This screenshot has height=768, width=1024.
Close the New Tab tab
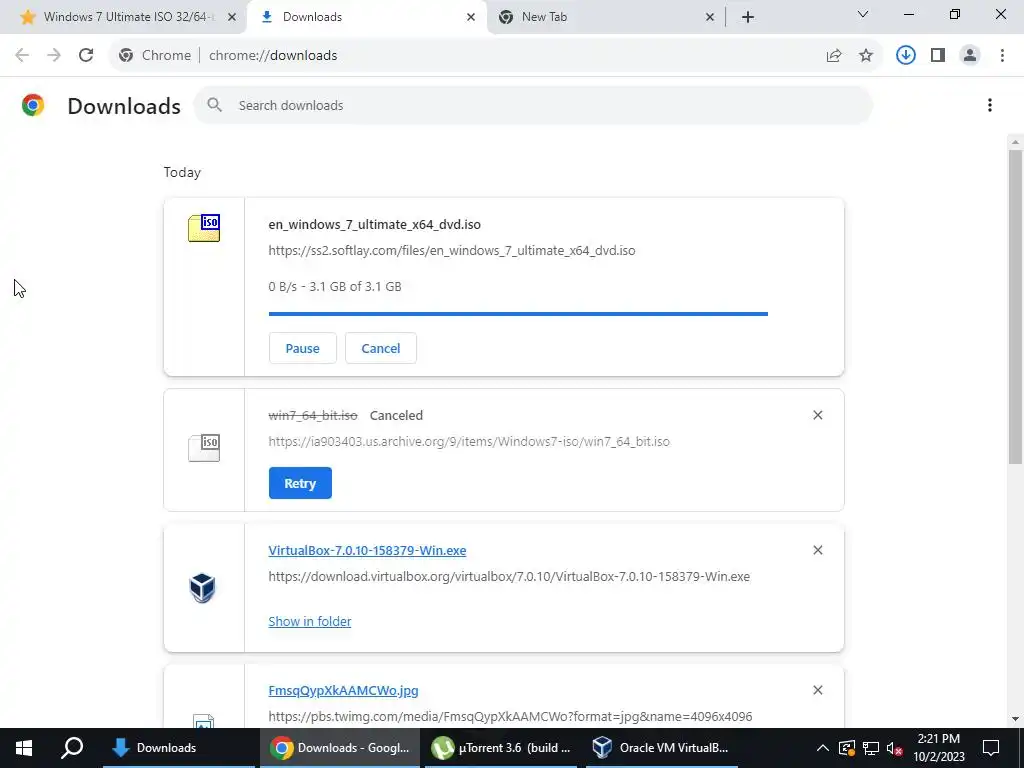pyautogui.click(x=710, y=17)
